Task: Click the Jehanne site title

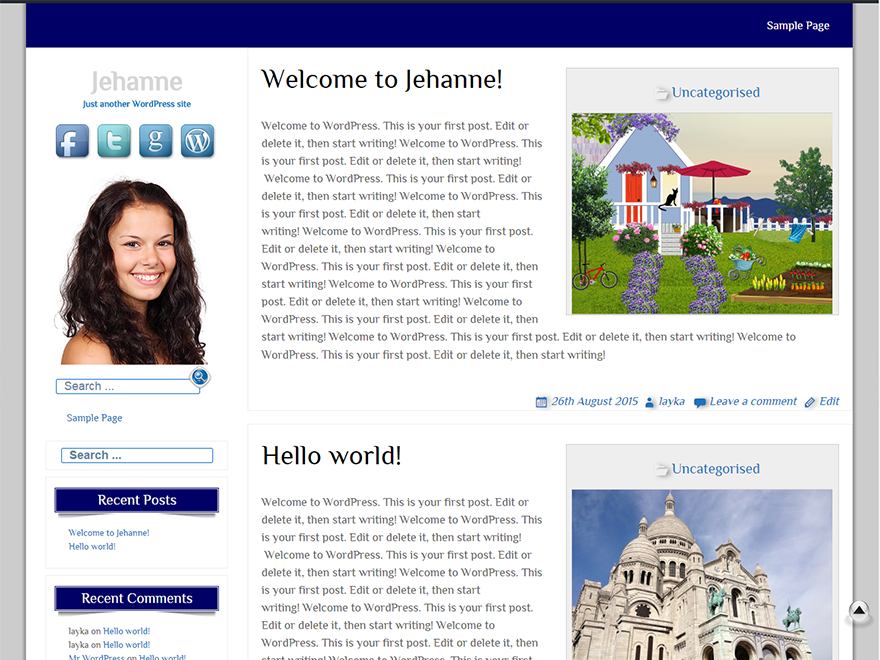Action: 137,82
